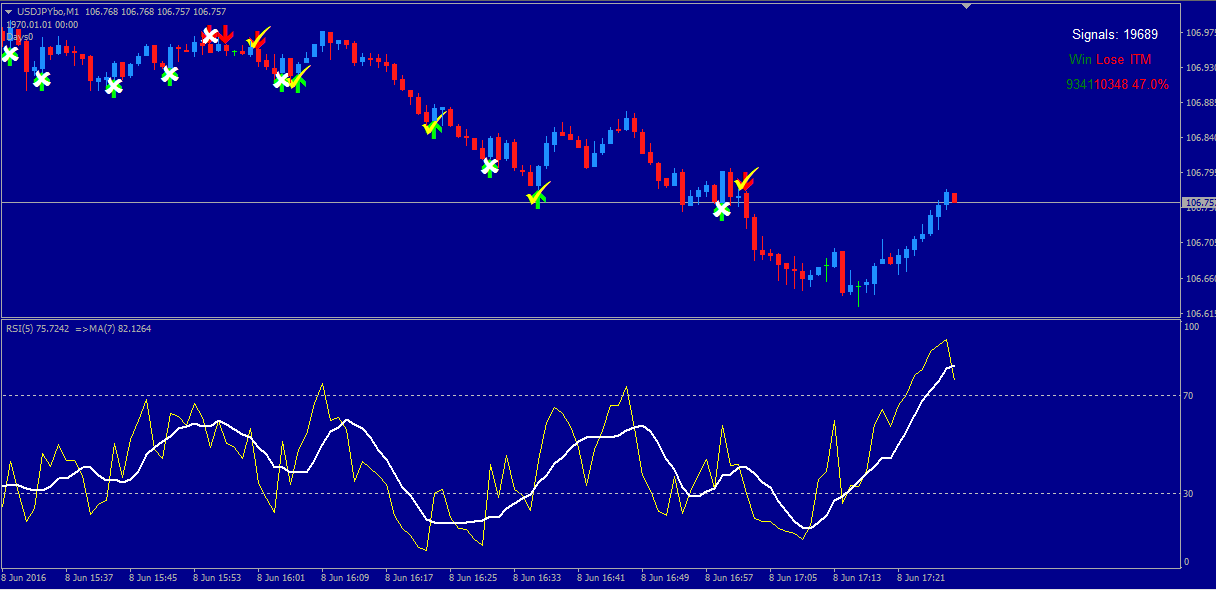Click the RSI scale value 30
1216x591 pixels.
(x=1189, y=493)
